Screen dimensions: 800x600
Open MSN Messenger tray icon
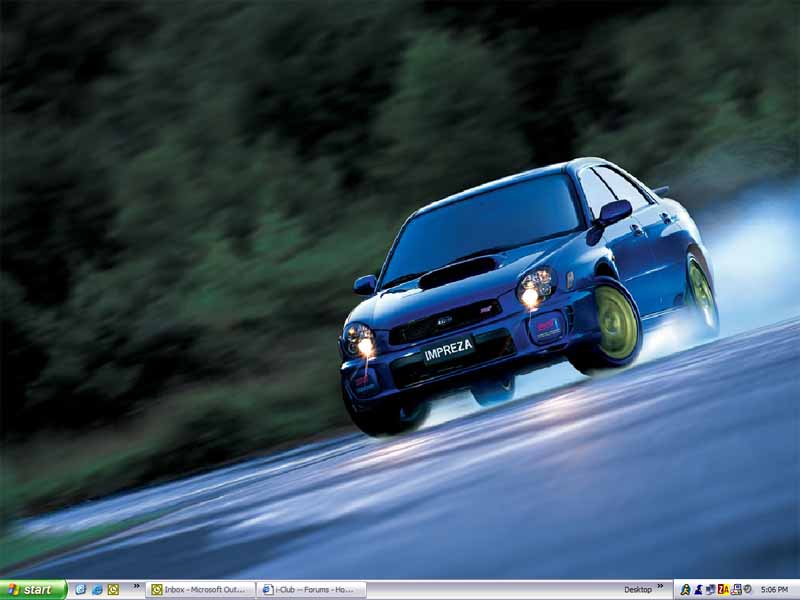(698, 590)
